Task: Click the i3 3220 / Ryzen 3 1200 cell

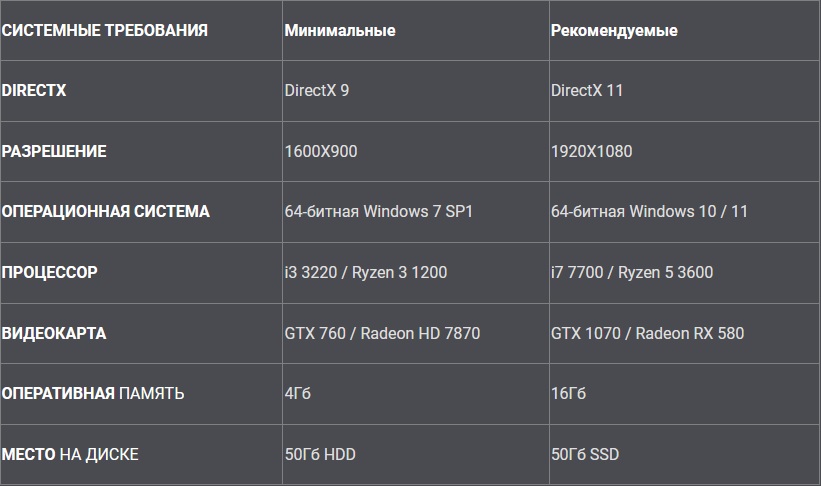Action: click(x=366, y=272)
